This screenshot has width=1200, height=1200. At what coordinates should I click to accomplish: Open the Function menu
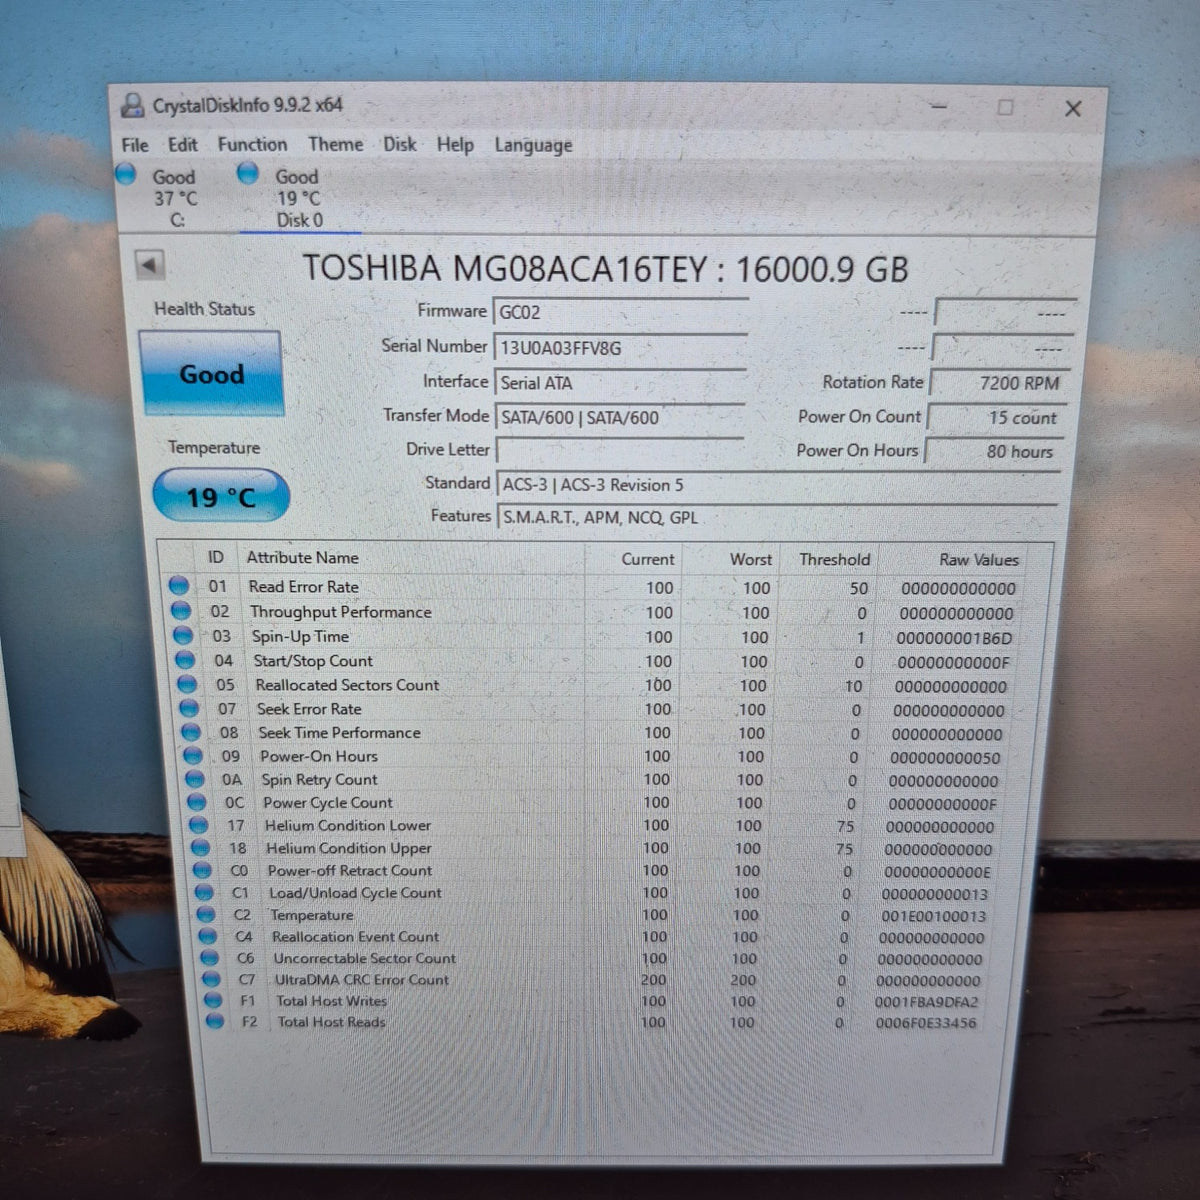click(x=252, y=145)
